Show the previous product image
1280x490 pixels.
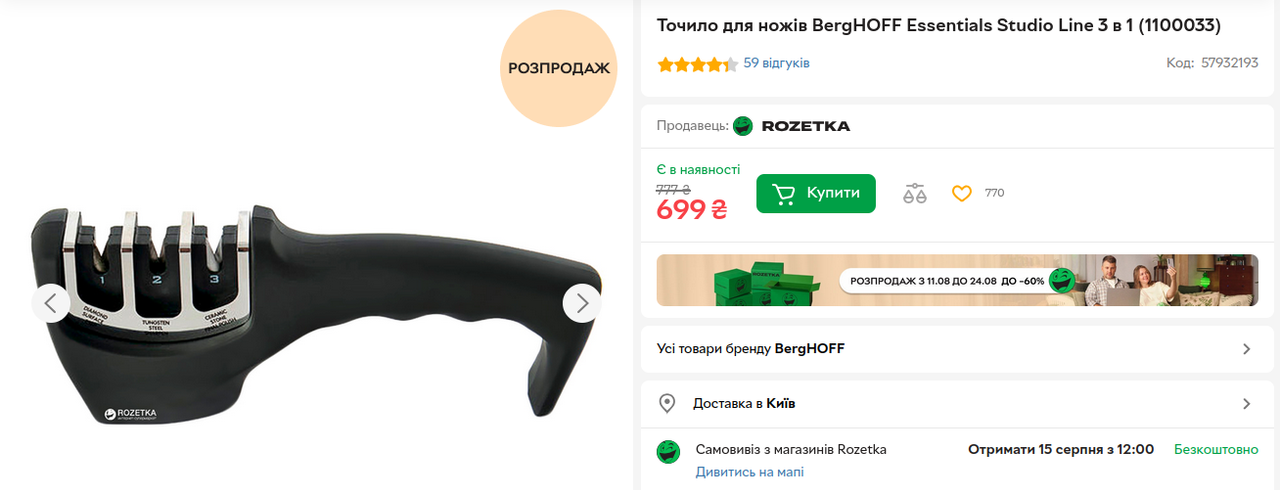click(51, 303)
